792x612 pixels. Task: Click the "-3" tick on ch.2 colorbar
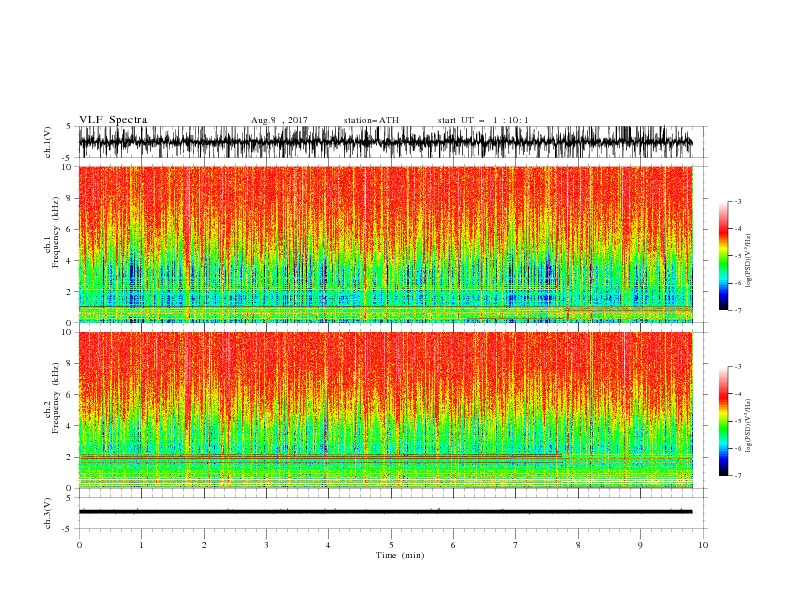pyautogui.click(x=737, y=367)
